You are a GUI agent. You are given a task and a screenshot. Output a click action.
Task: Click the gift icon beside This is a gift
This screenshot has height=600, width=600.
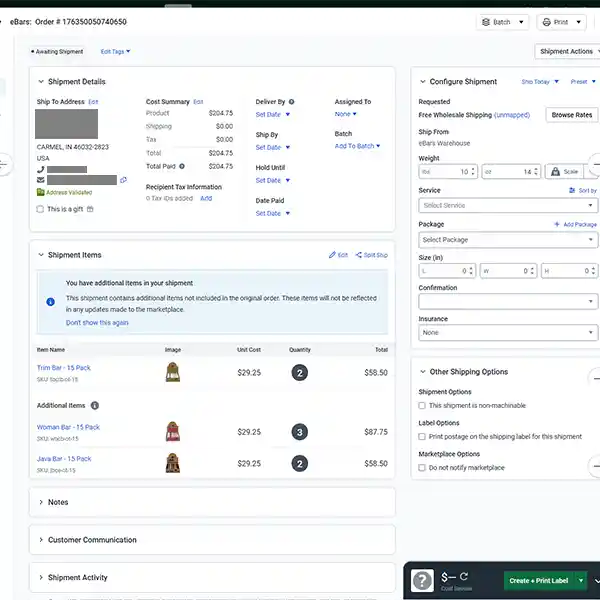point(90,209)
